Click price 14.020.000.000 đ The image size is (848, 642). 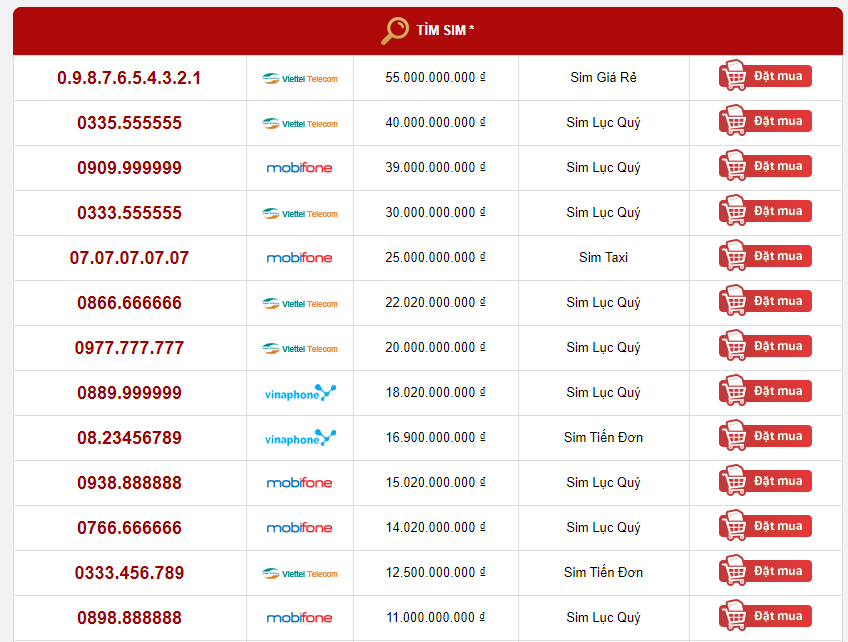[435, 527]
